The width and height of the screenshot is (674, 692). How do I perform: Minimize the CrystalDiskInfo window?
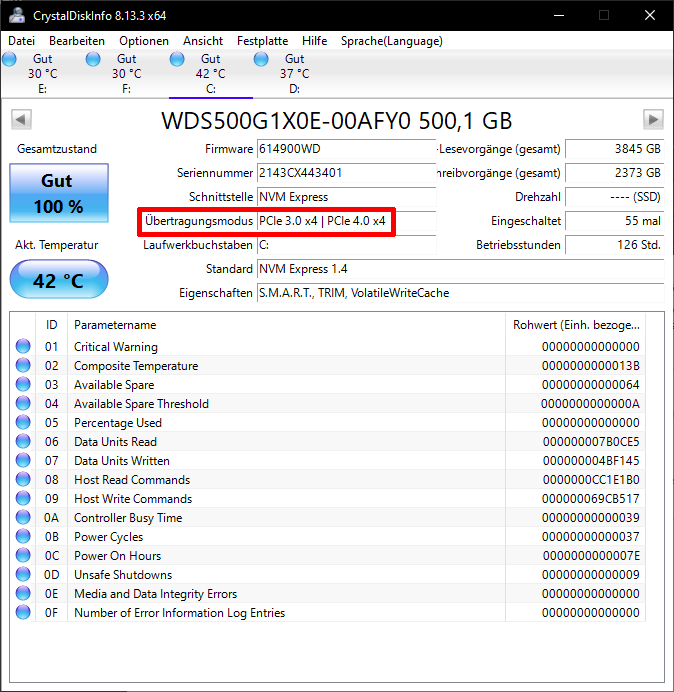pos(559,15)
